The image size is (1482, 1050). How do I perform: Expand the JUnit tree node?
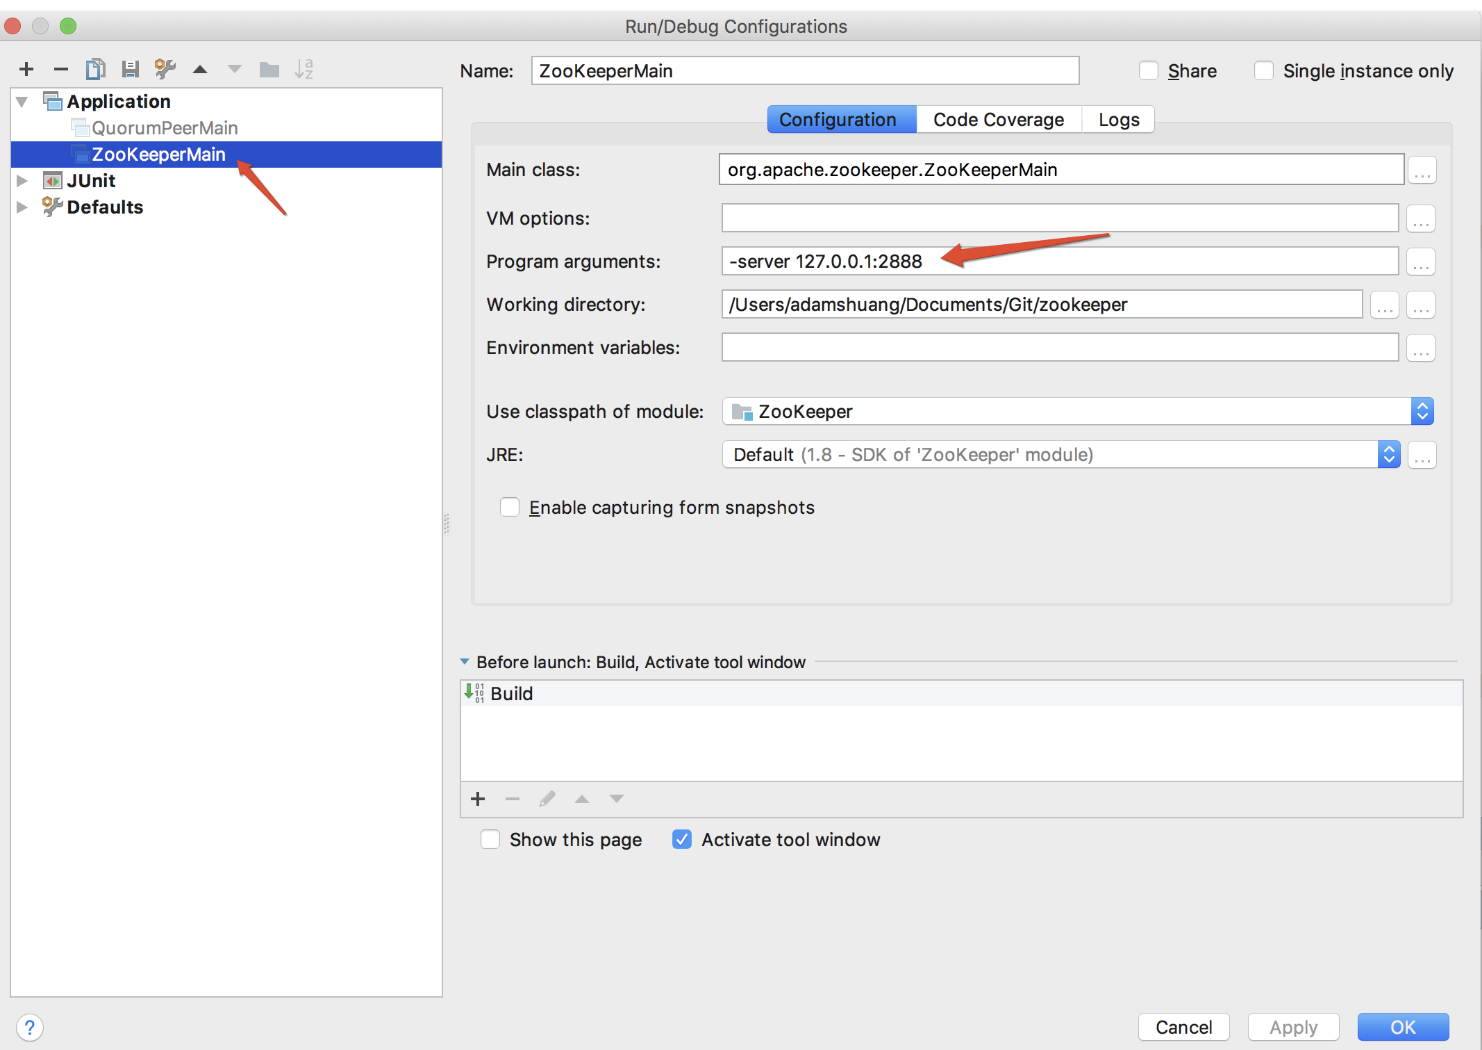pos(22,181)
